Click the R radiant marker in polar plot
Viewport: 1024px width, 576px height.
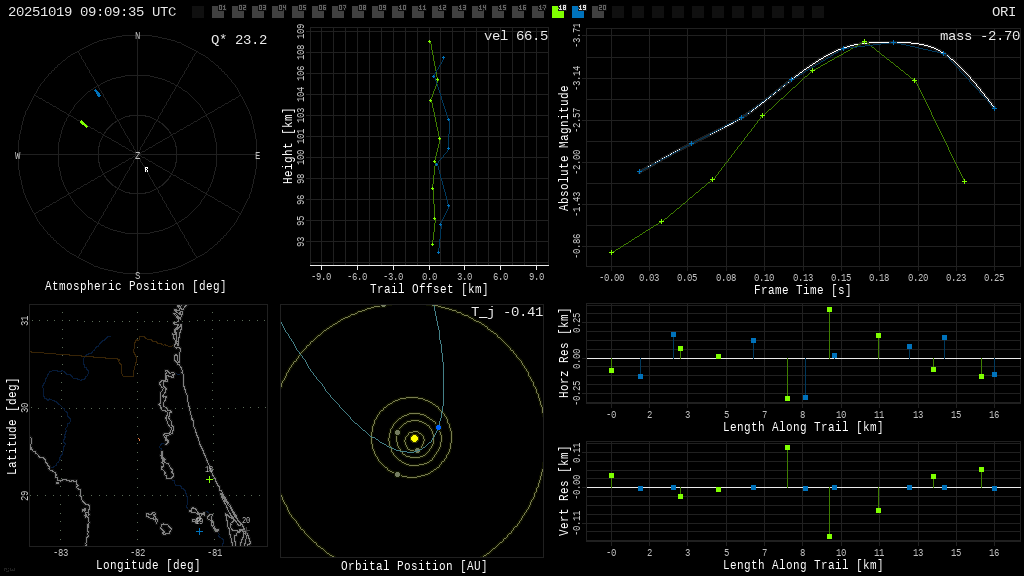[146, 170]
